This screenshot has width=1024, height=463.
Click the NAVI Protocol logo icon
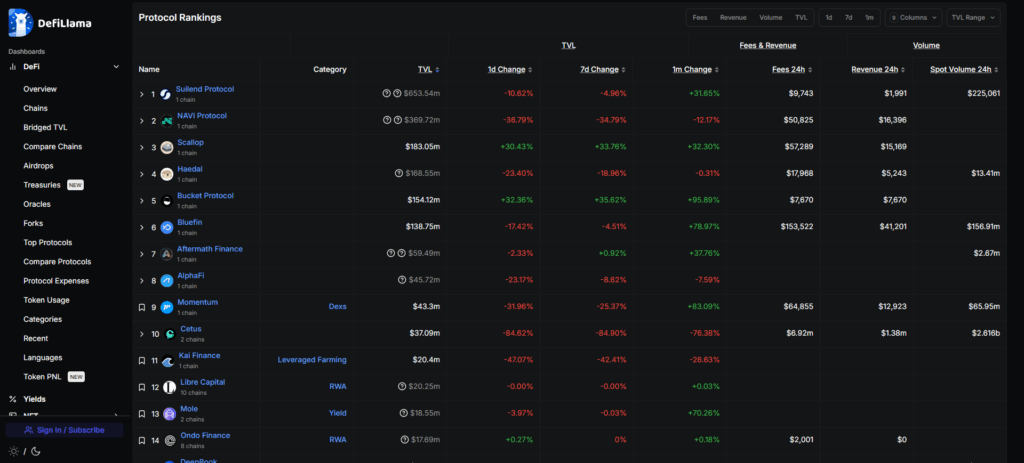click(167, 121)
